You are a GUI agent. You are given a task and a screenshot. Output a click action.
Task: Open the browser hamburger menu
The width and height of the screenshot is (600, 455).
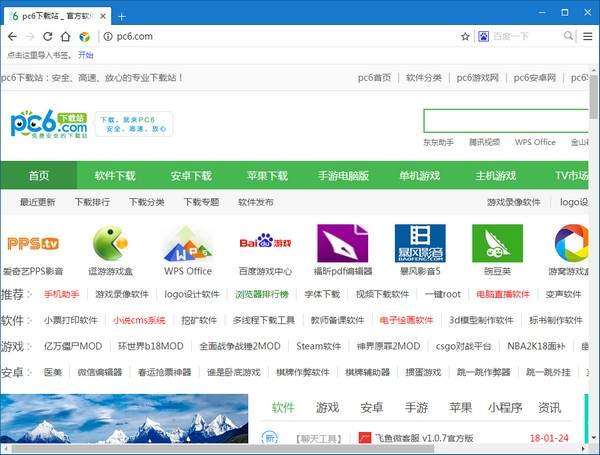coord(587,36)
